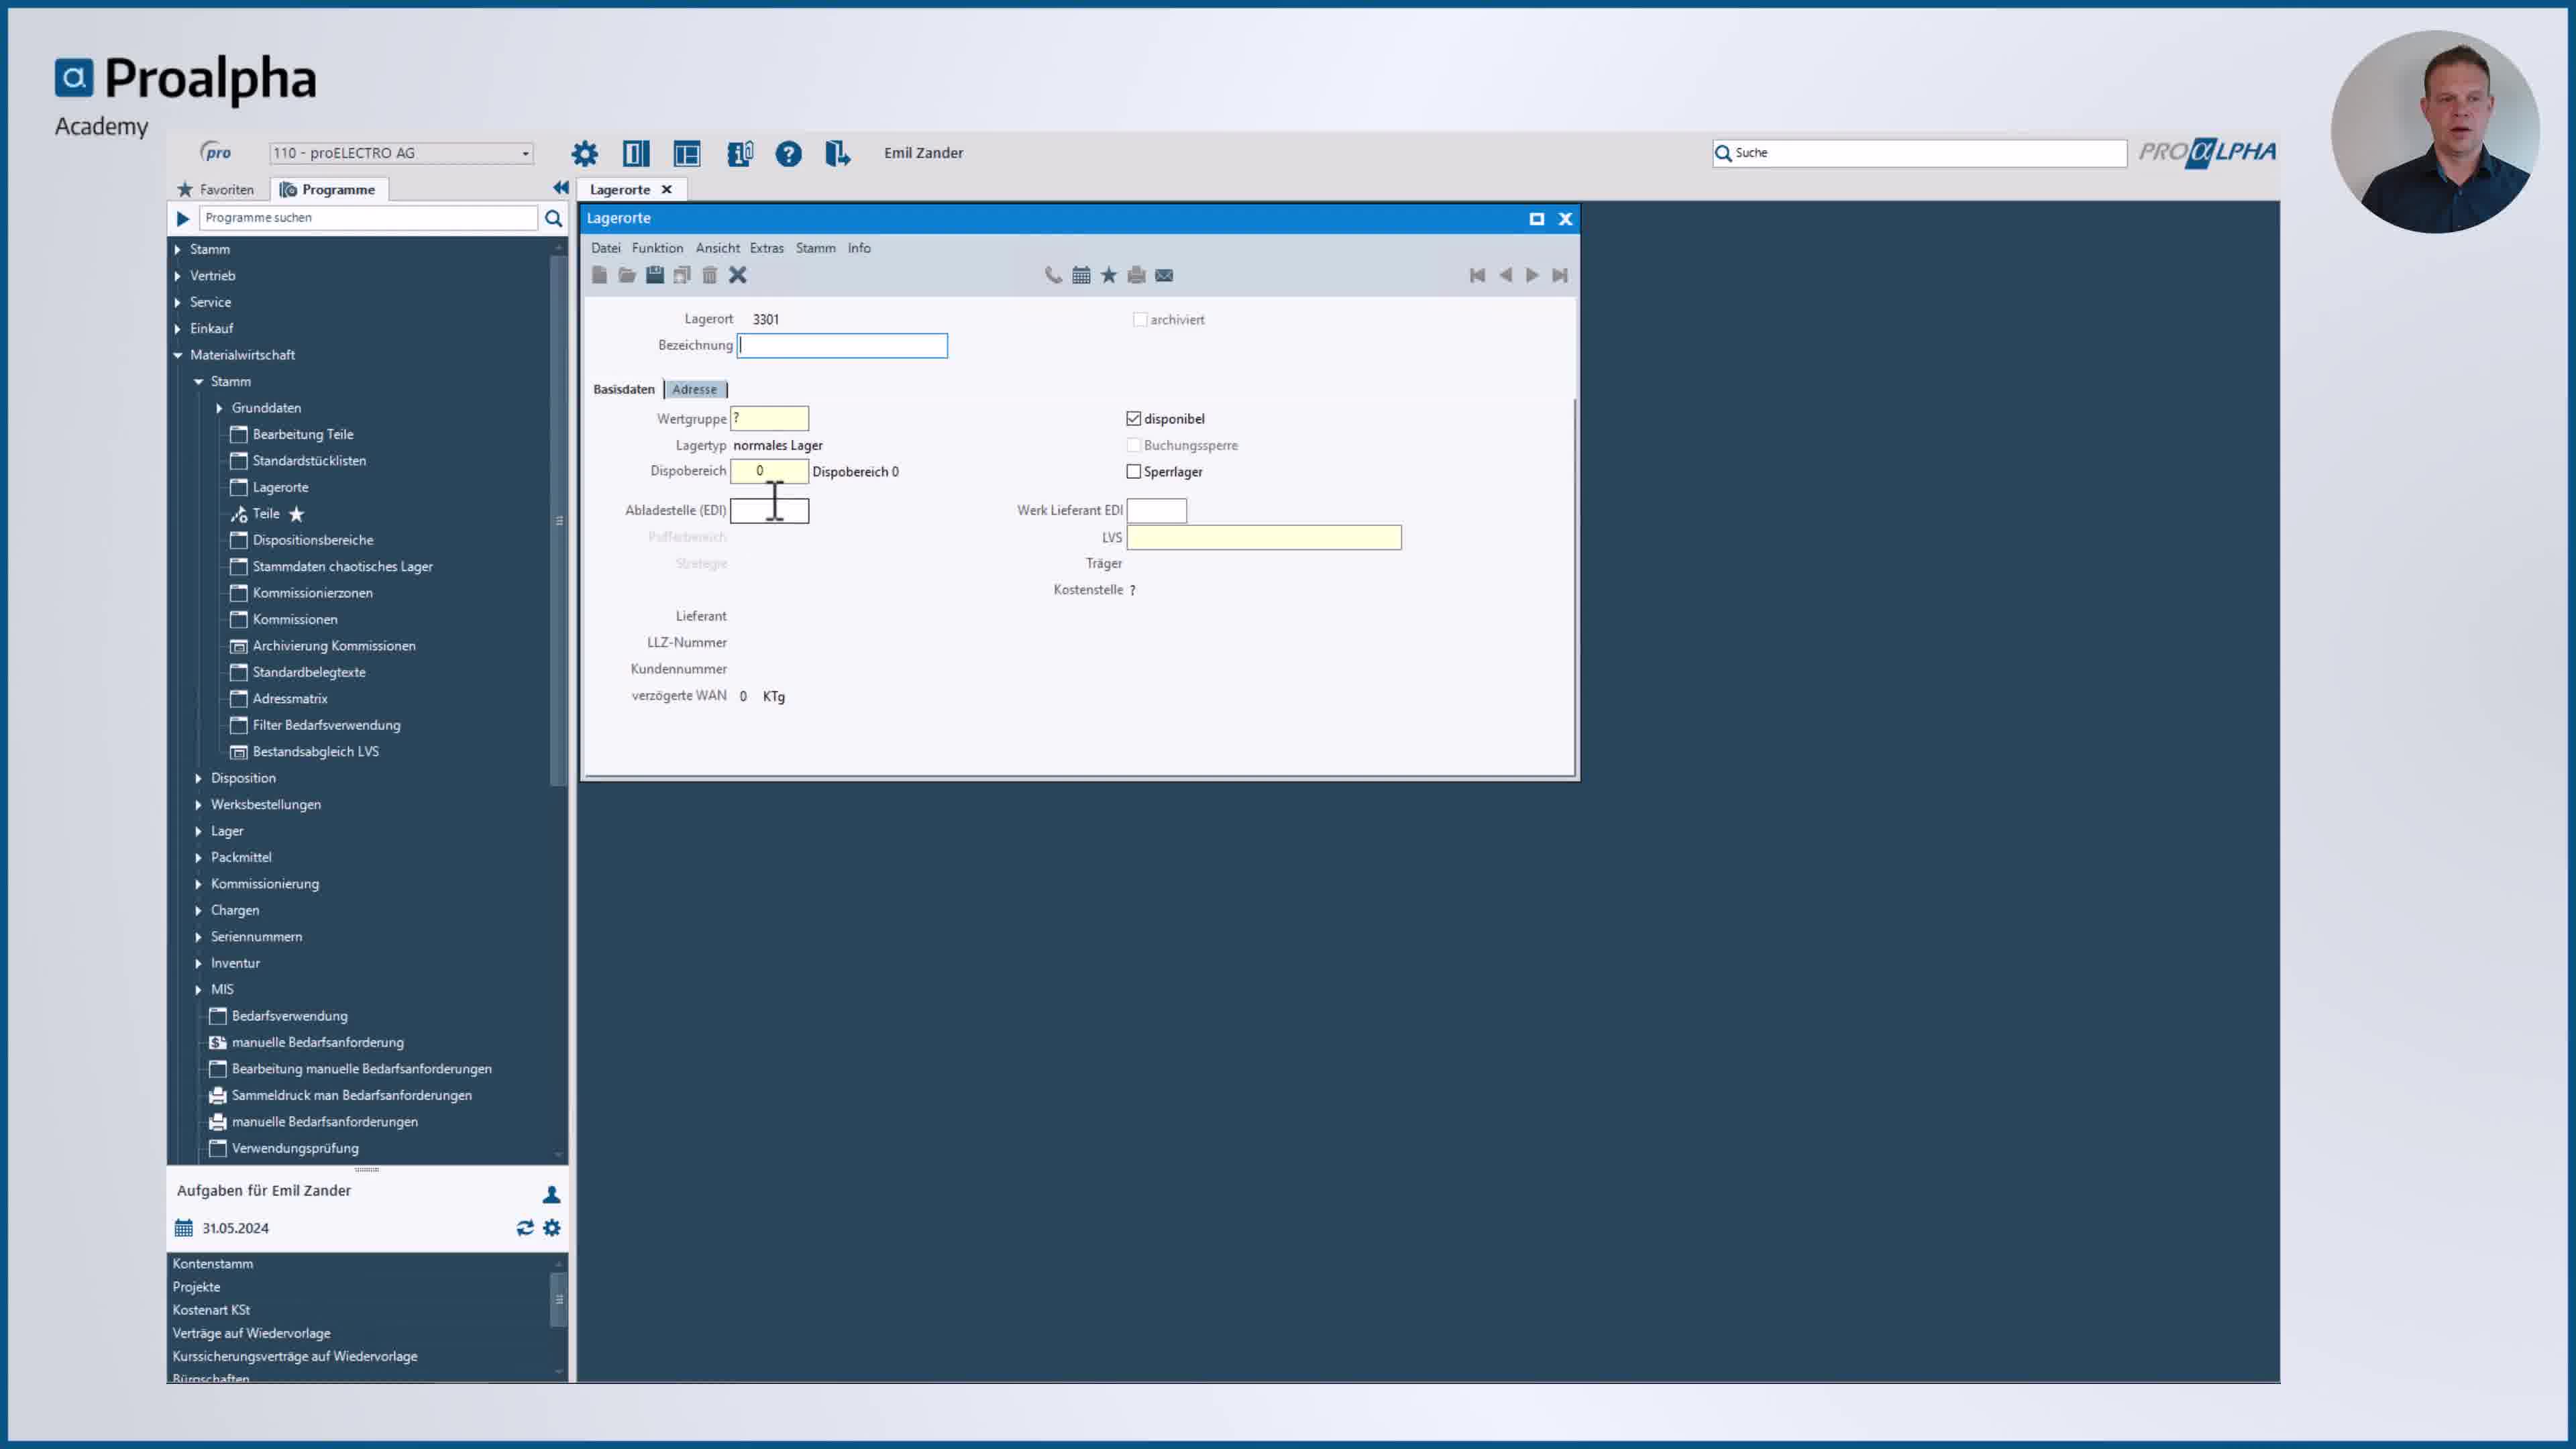Uncheck the disponibel checkbox
The width and height of the screenshot is (2576, 1449).
coord(1134,419)
